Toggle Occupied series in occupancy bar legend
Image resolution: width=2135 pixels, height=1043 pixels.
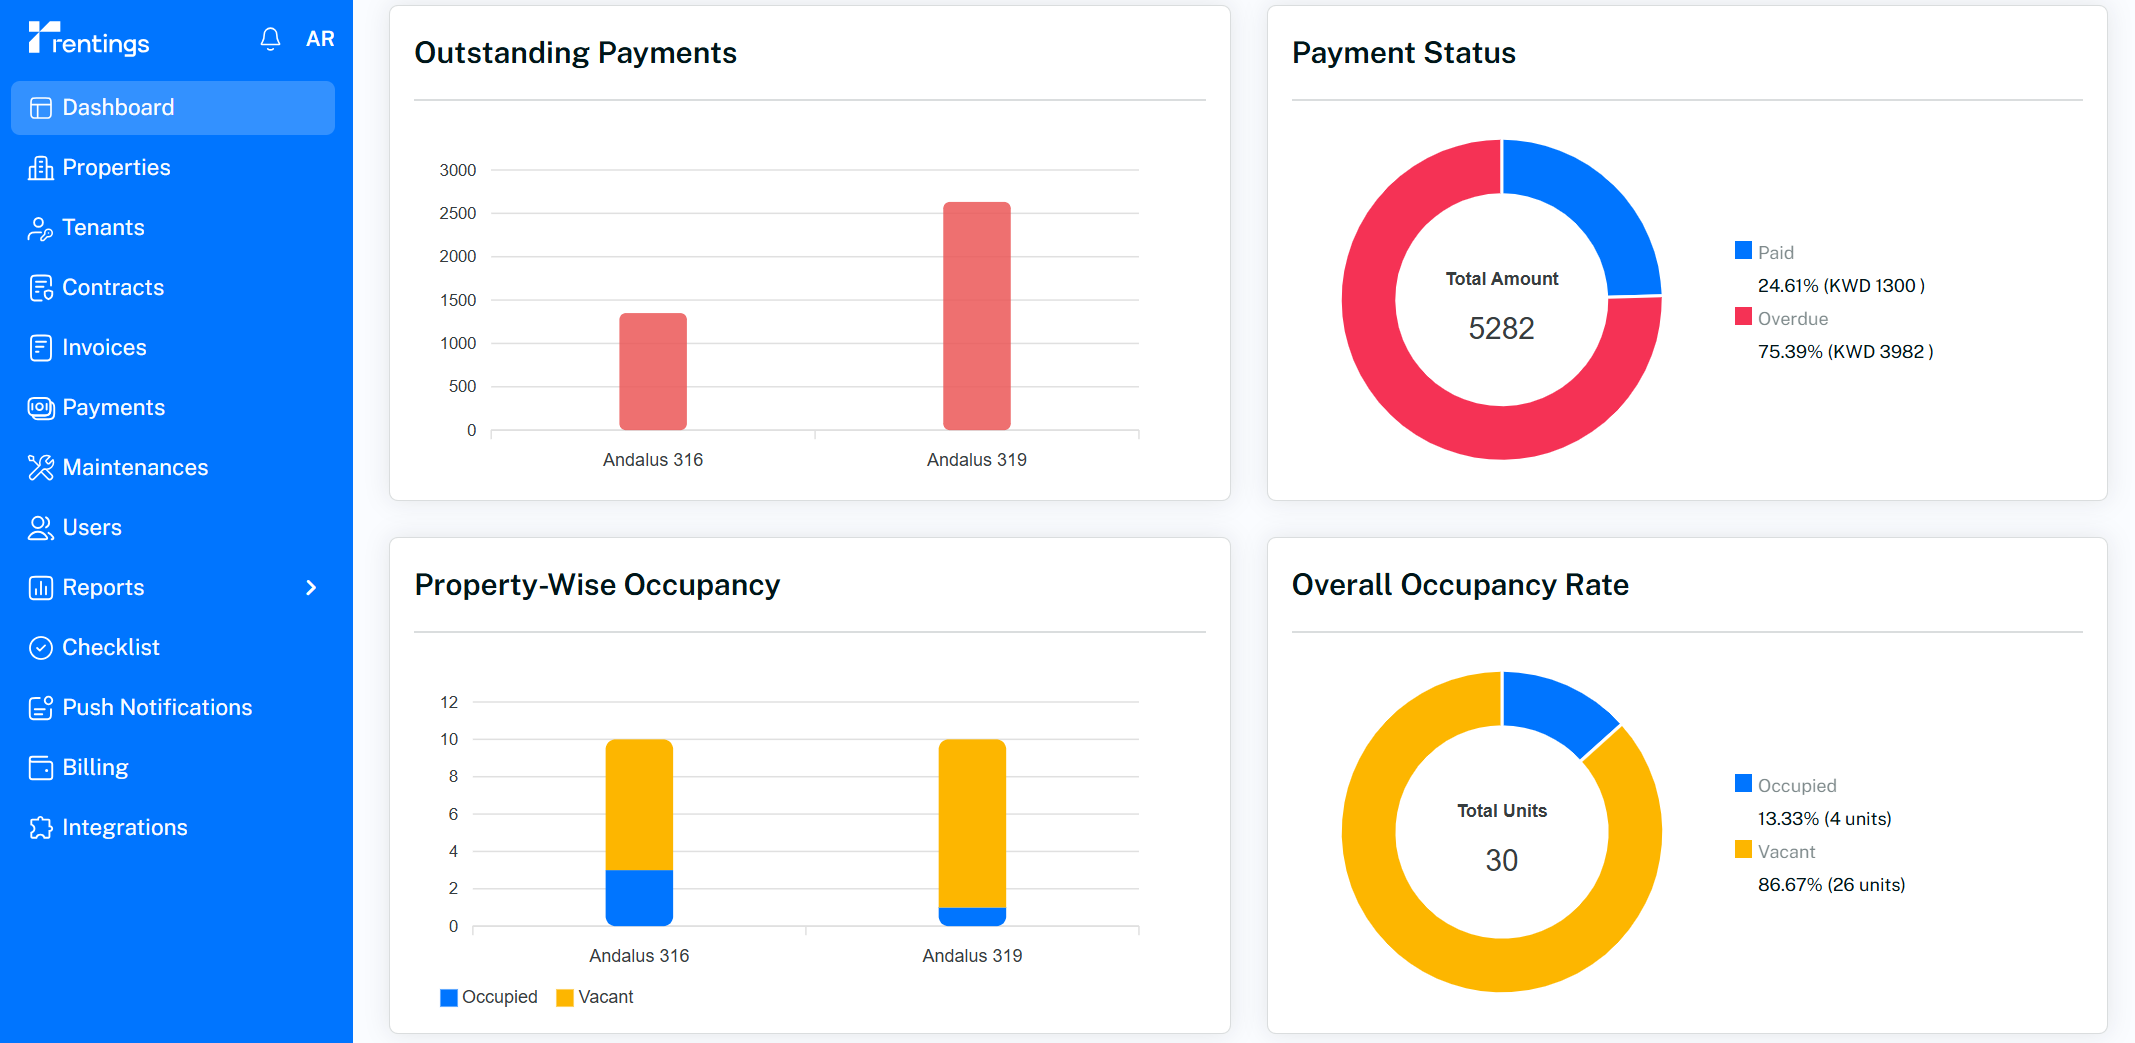(488, 997)
